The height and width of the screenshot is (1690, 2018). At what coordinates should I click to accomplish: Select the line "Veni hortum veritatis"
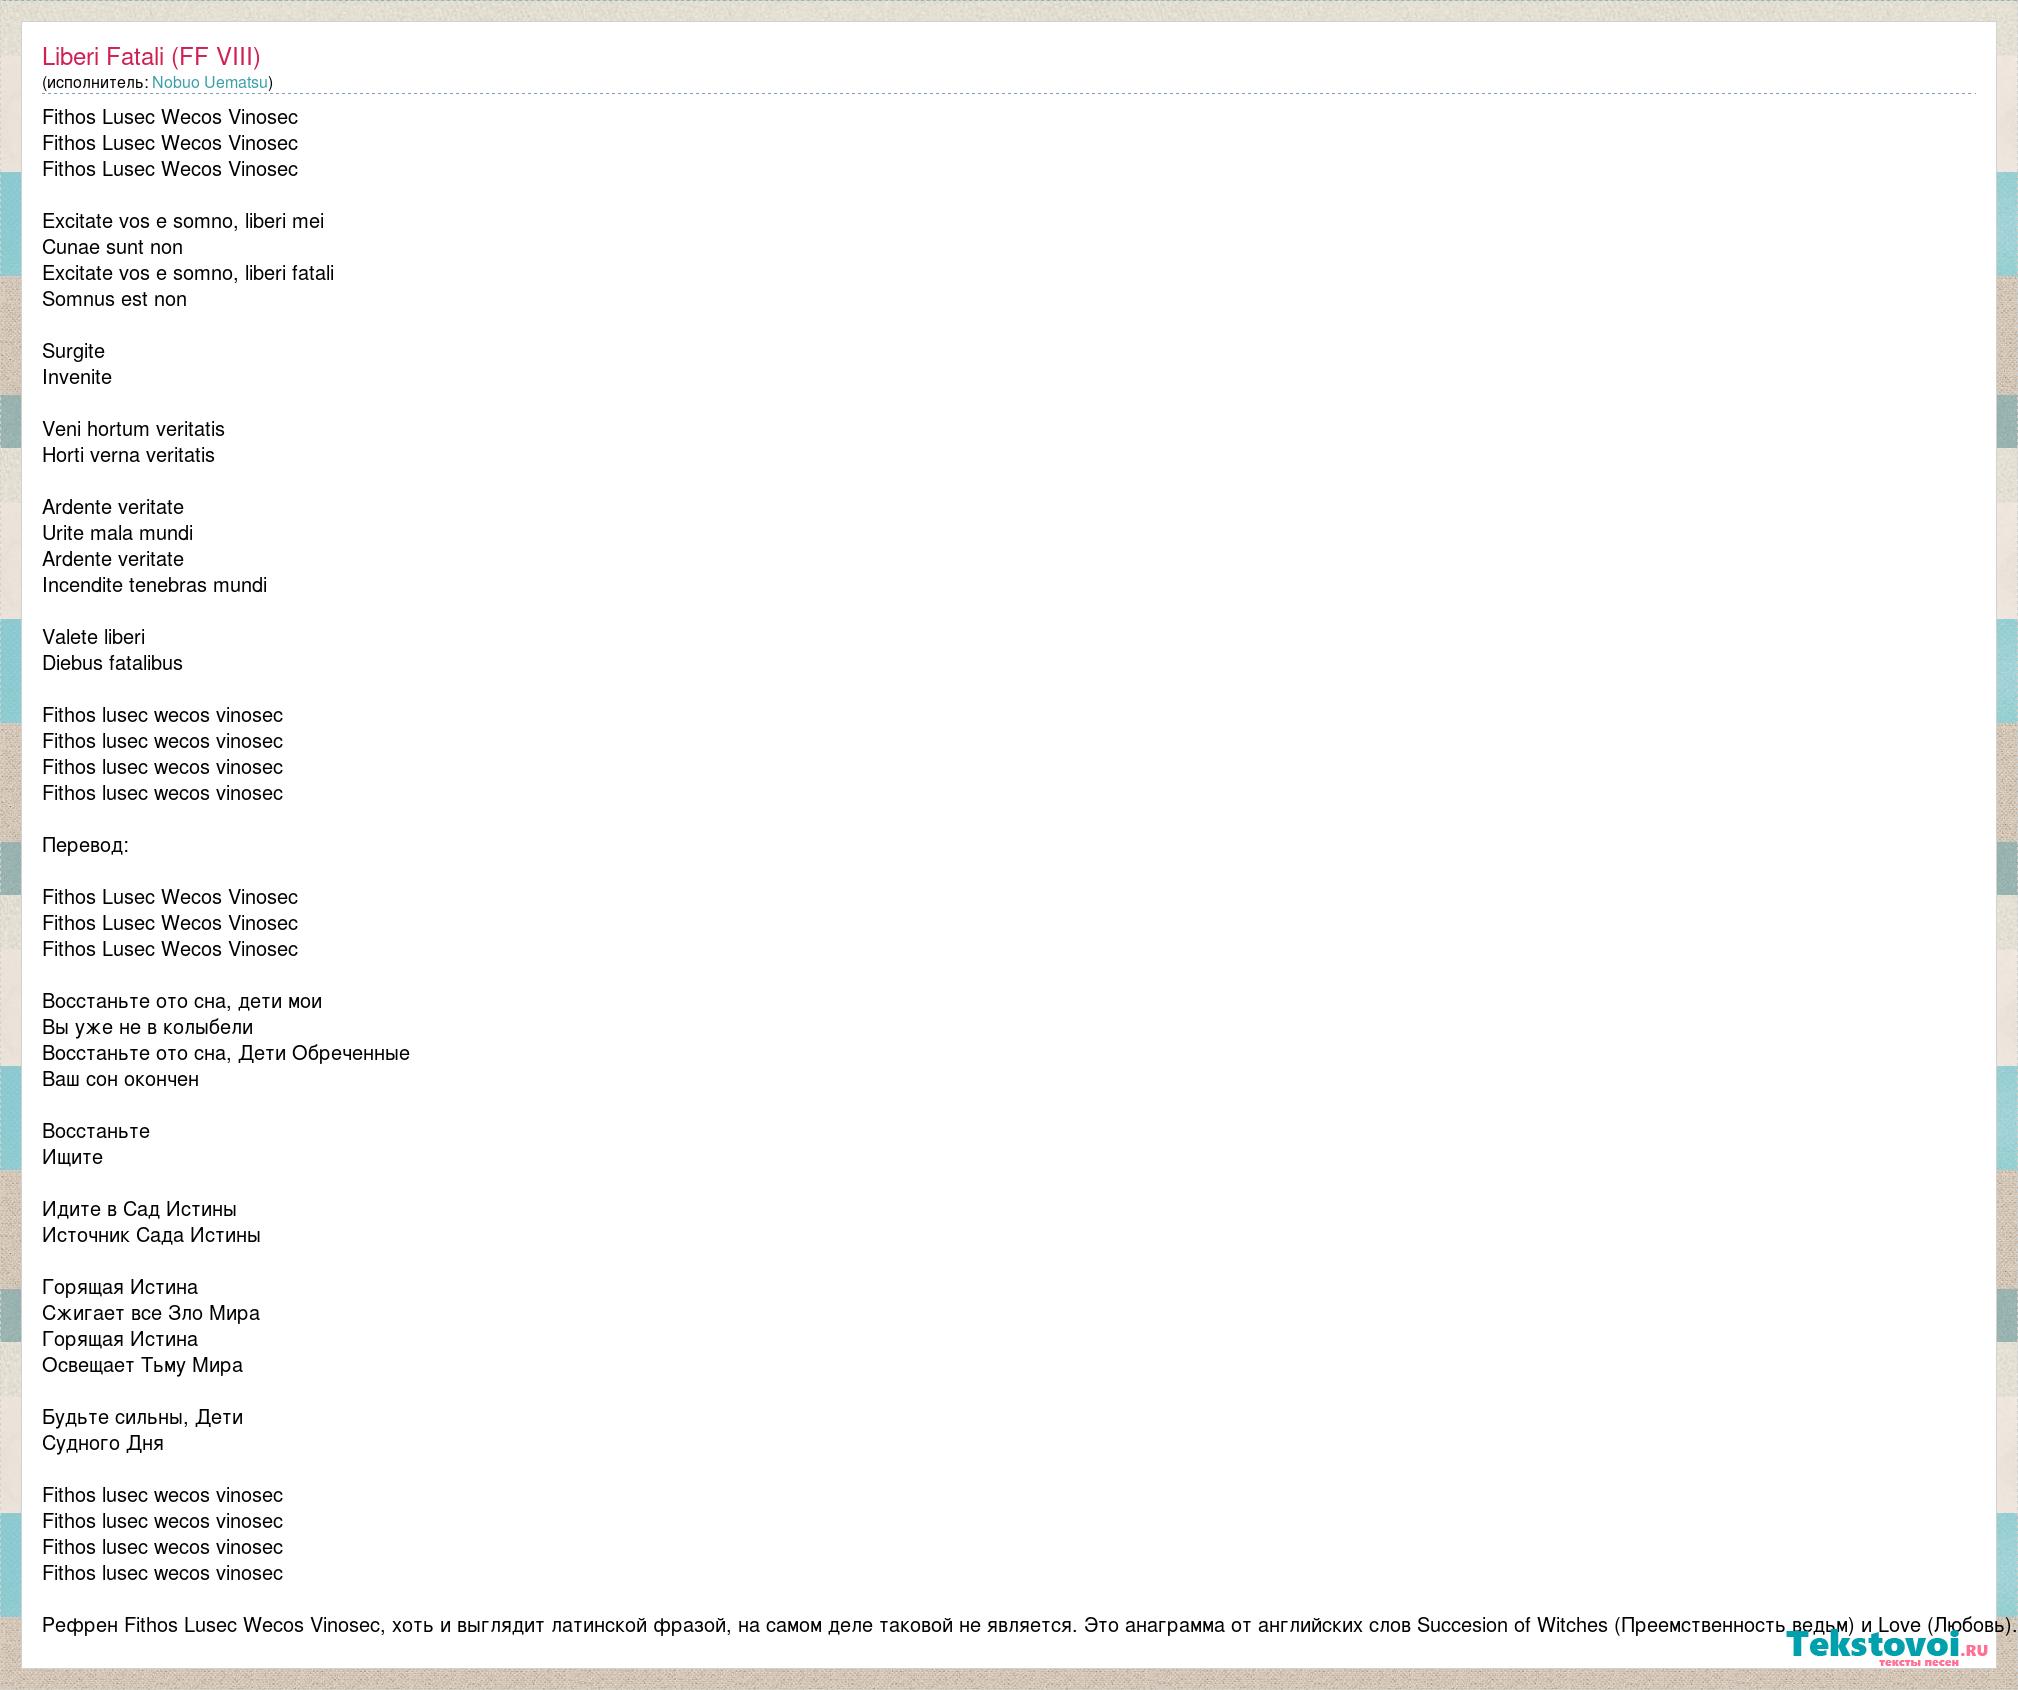click(x=133, y=429)
